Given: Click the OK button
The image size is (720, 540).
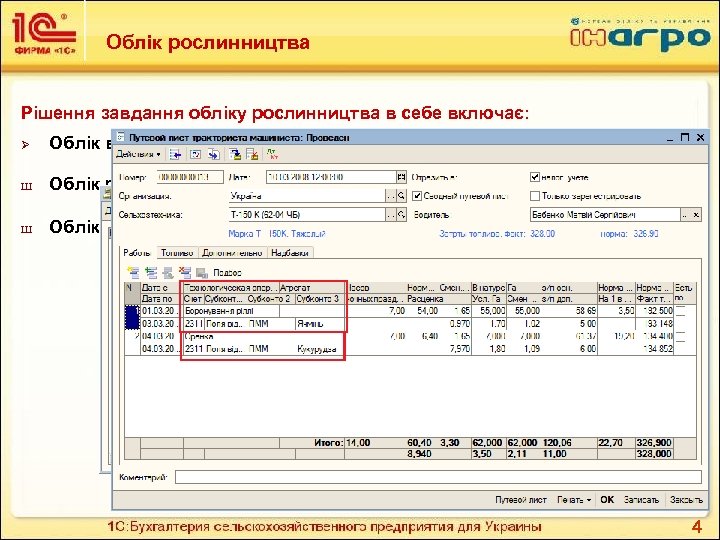Looking at the screenshot, I should click(x=607, y=500).
